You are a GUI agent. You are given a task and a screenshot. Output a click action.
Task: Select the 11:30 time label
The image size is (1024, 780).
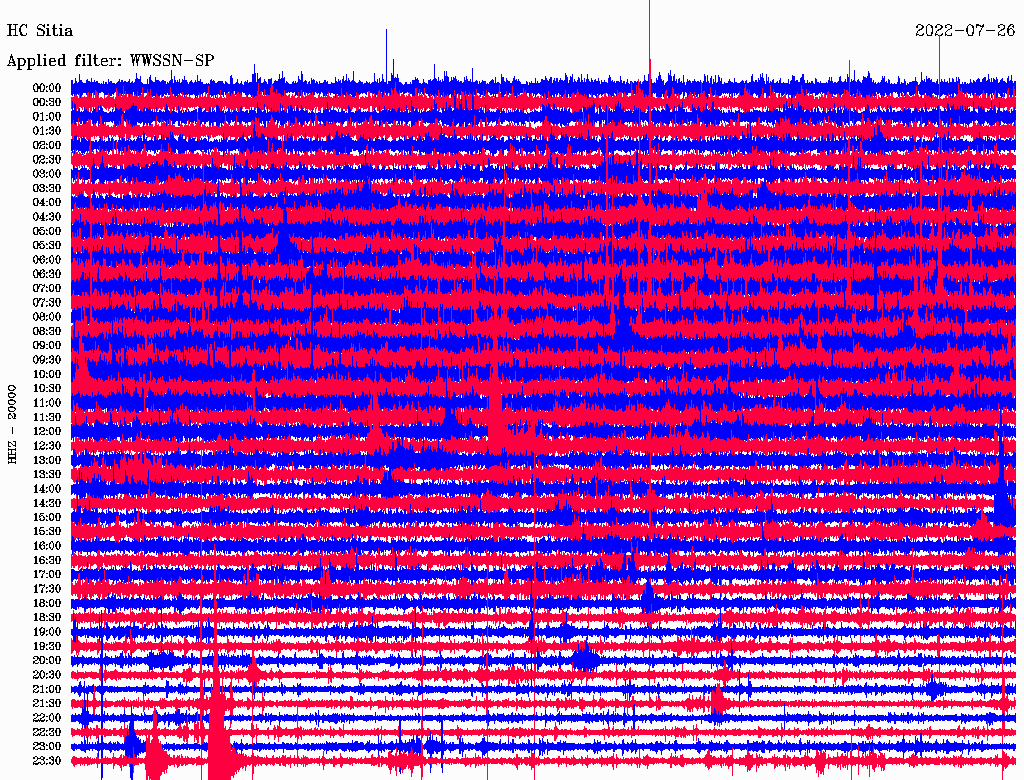tap(47, 417)
